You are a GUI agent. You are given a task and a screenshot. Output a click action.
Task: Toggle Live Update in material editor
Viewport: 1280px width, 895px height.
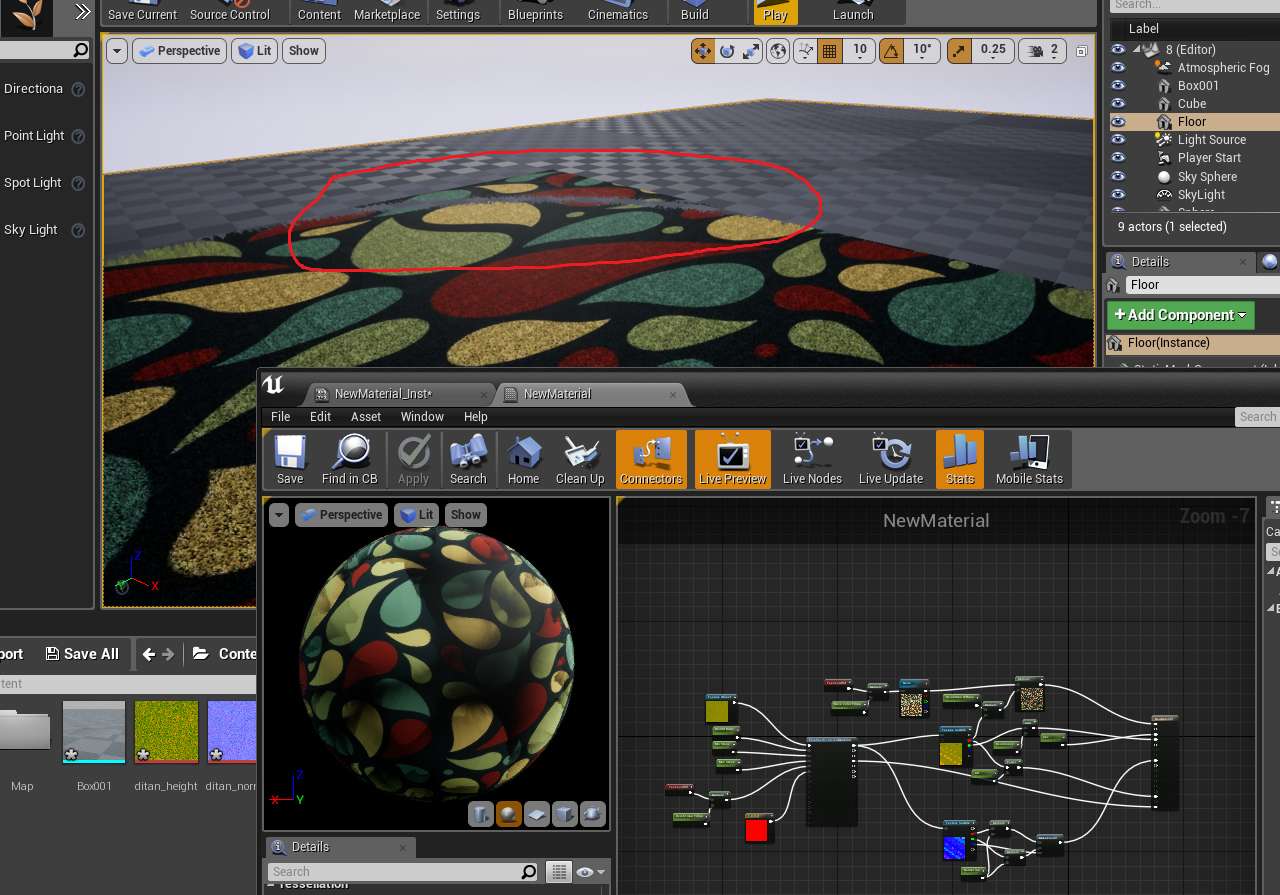click(x=891, y=459)
